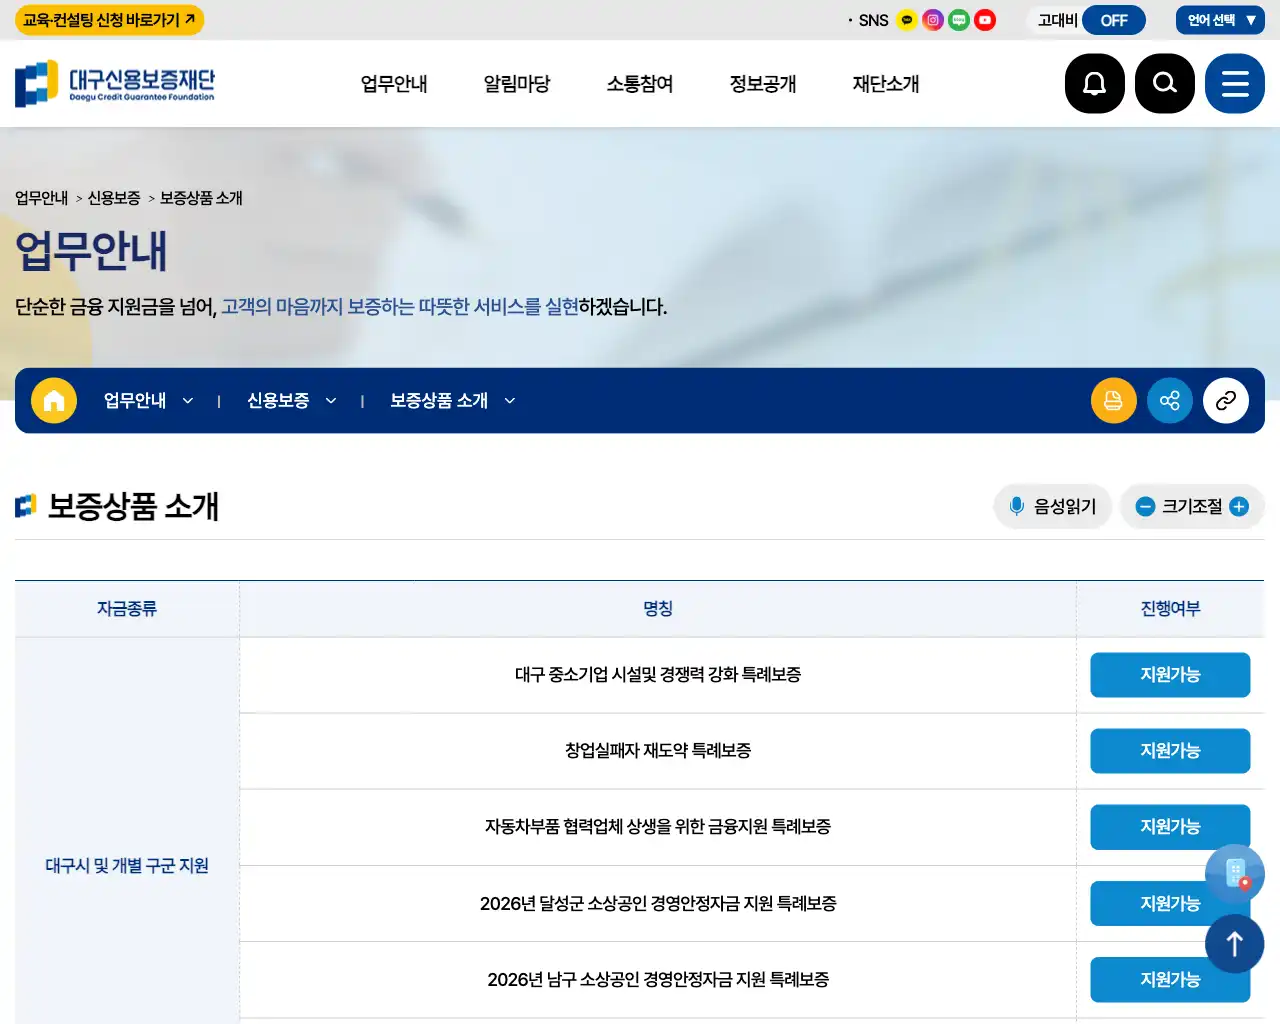Click 지원가능 for 2026년 달성군 소상공인
Image resolution: width=1280 pixels, height=1024 pixels.
1170,904
